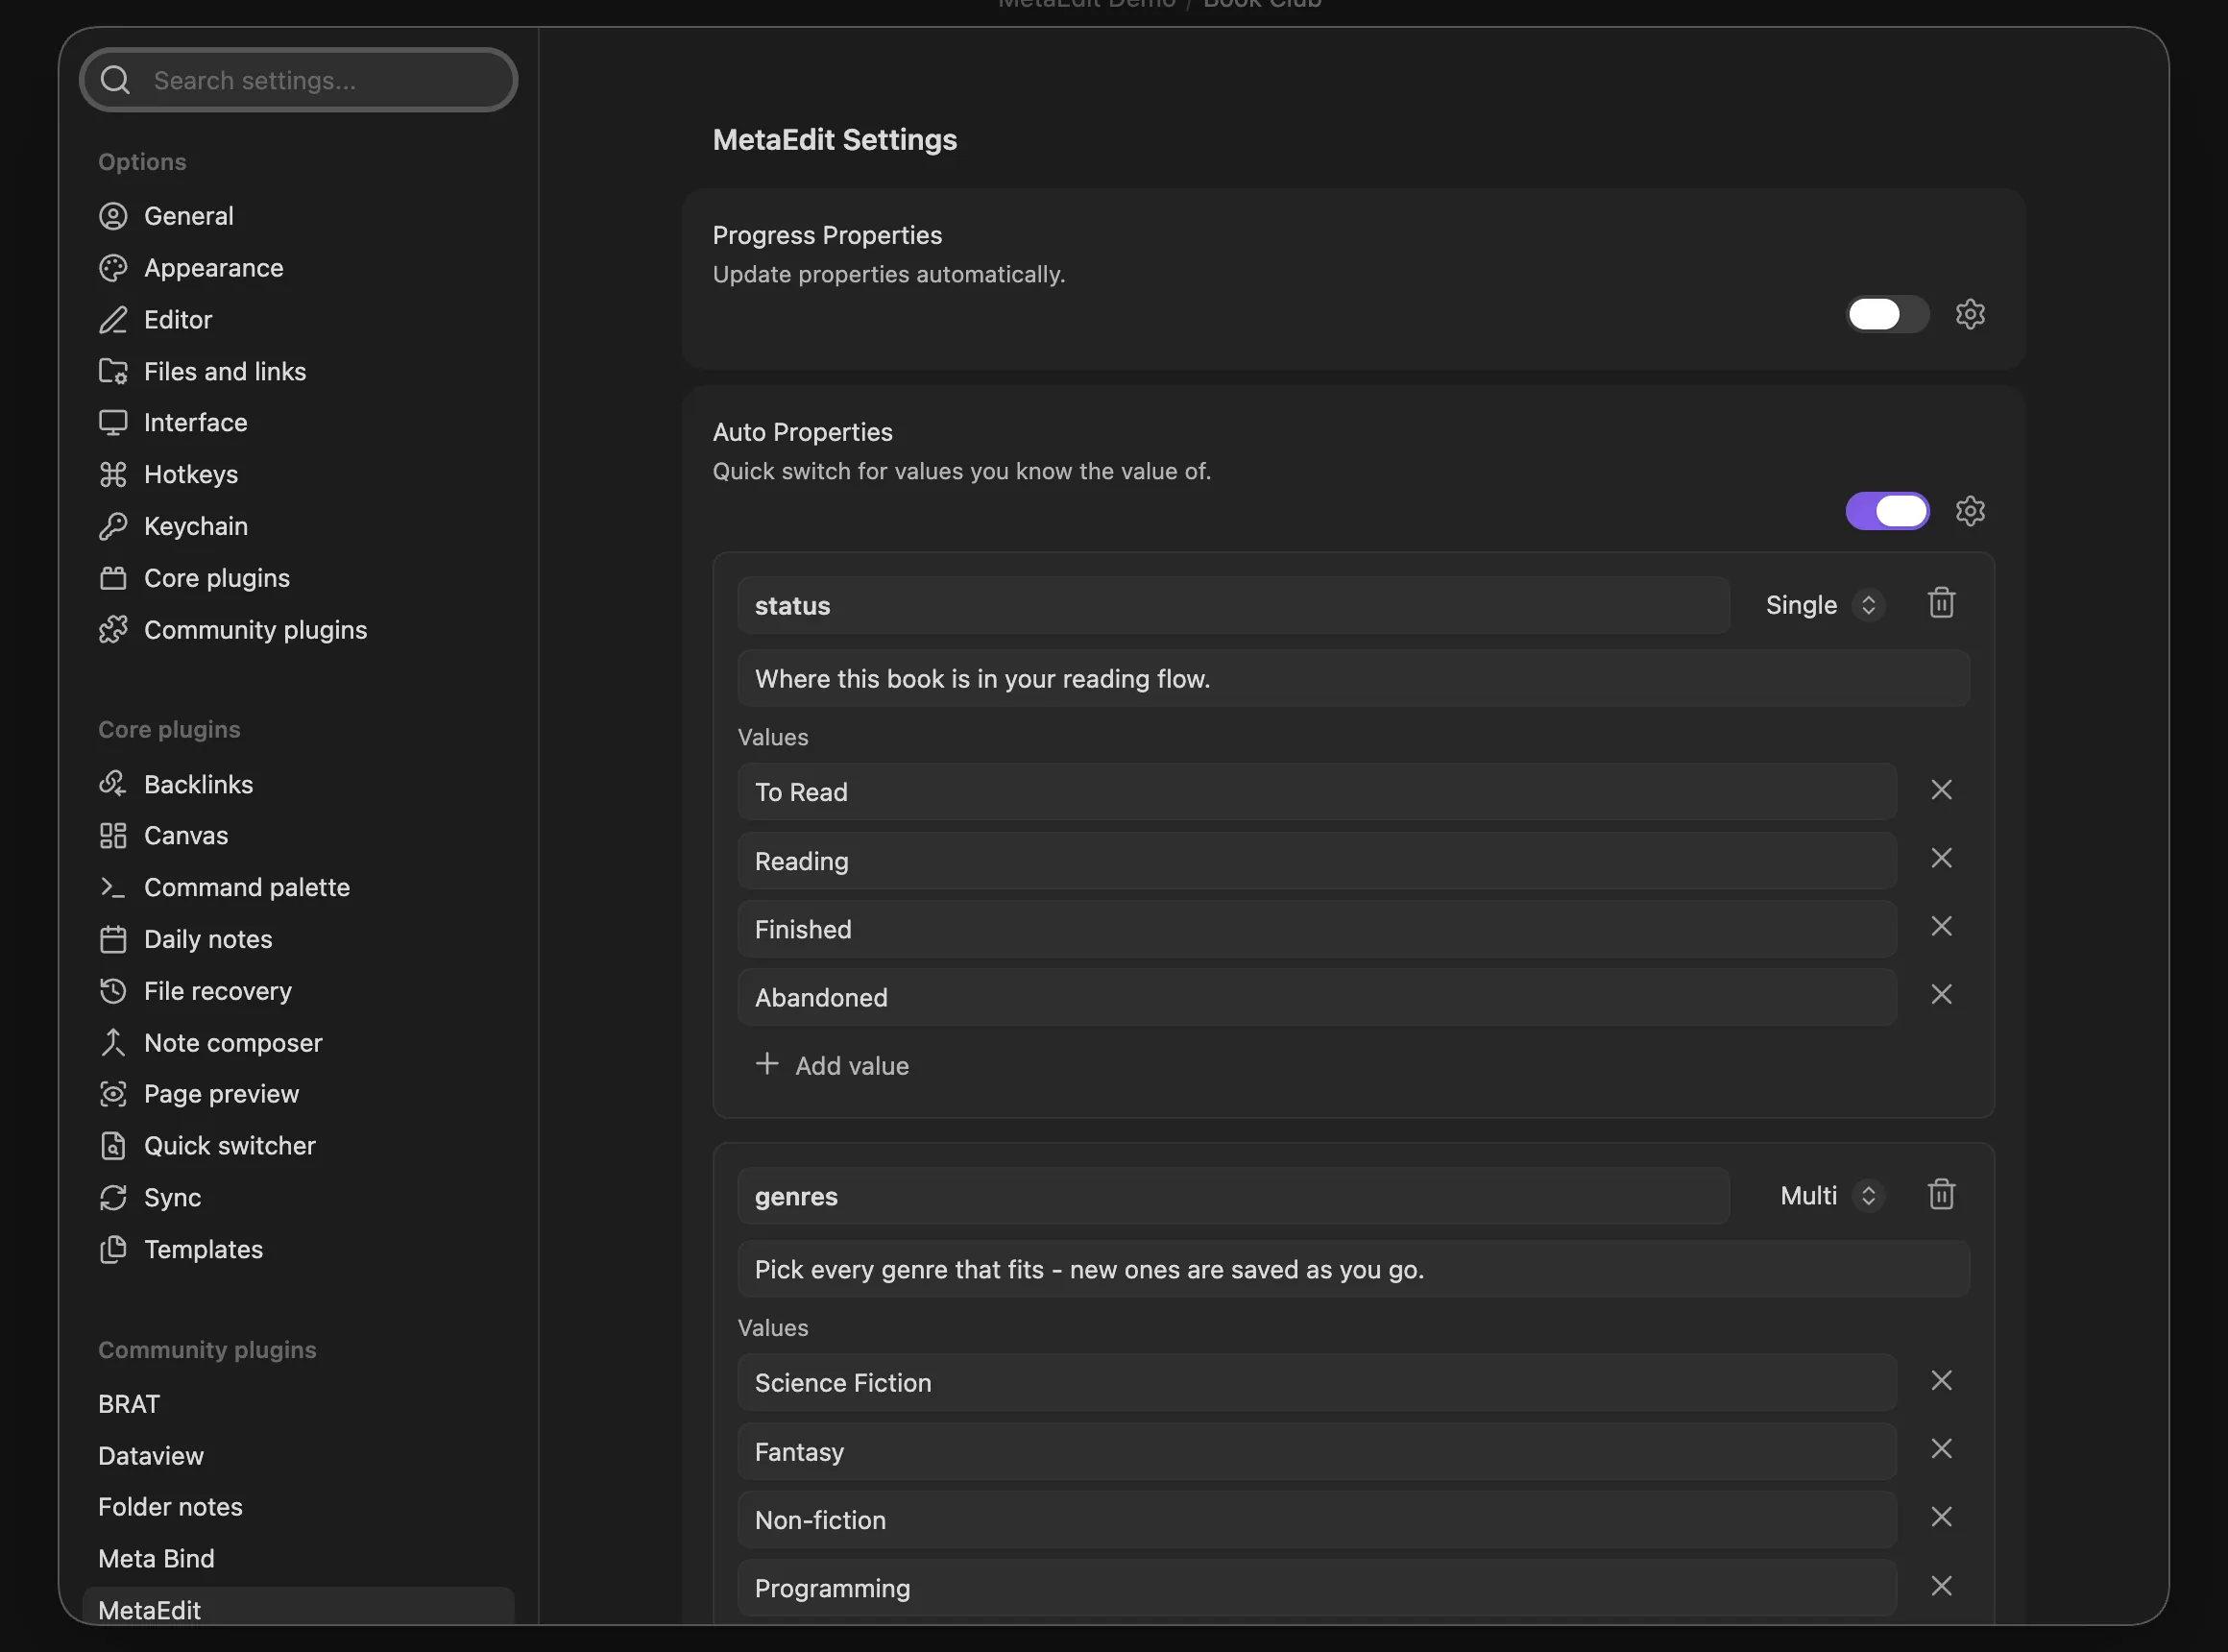Disable the Auto Properties toggle
Screen dimensions: 2228x1652
(1887, 511)
